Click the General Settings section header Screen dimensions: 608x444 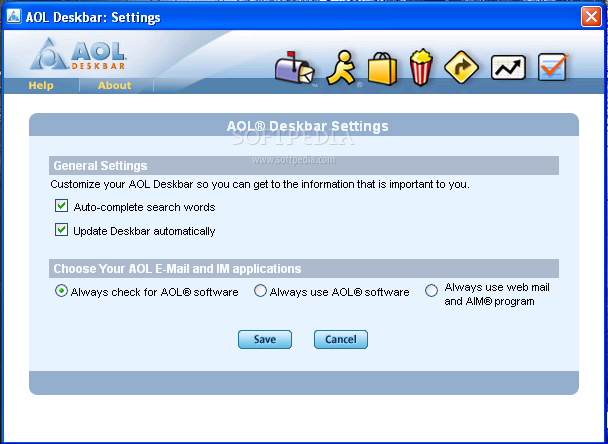(x=304, y=166)
